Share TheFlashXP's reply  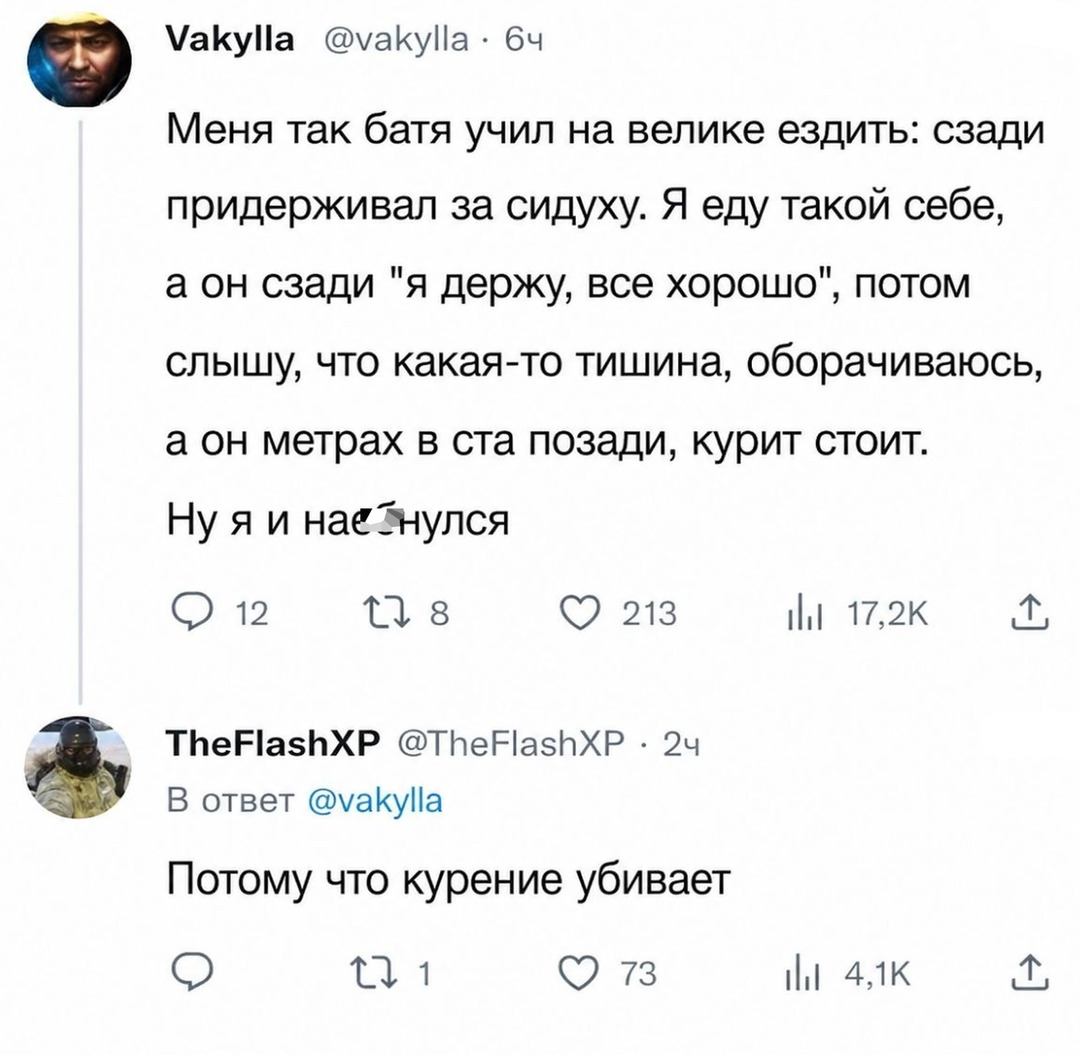[x=1029, y=971]
